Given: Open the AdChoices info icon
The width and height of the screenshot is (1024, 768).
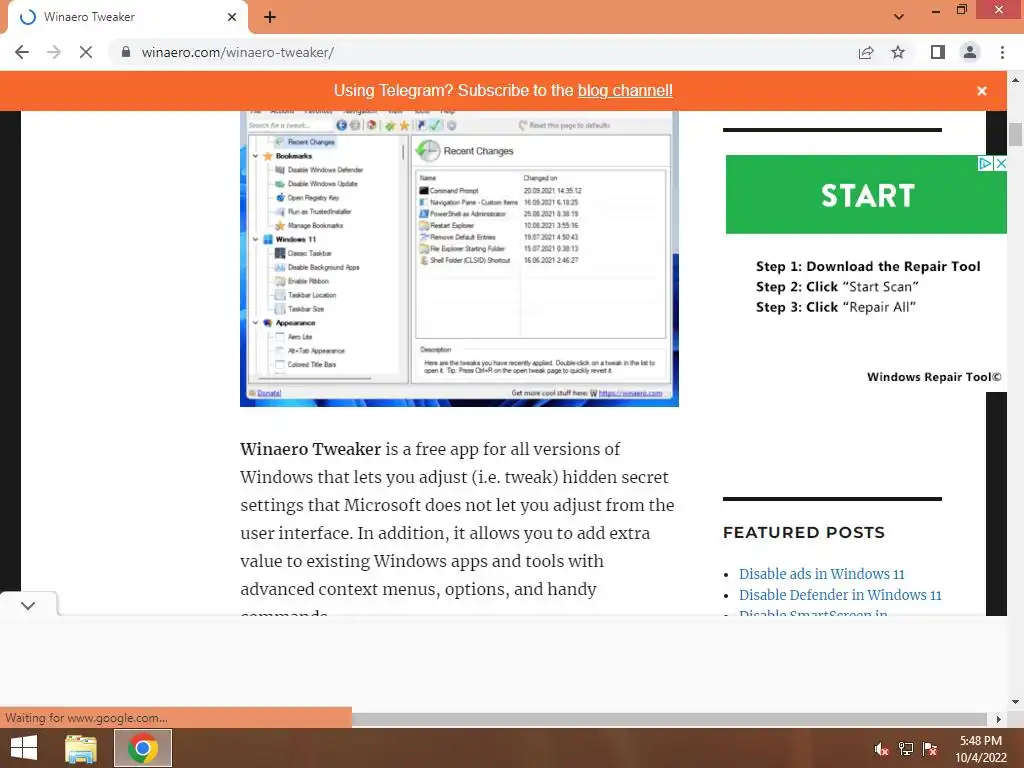Looking at the screenshot, I should point(985,163).
